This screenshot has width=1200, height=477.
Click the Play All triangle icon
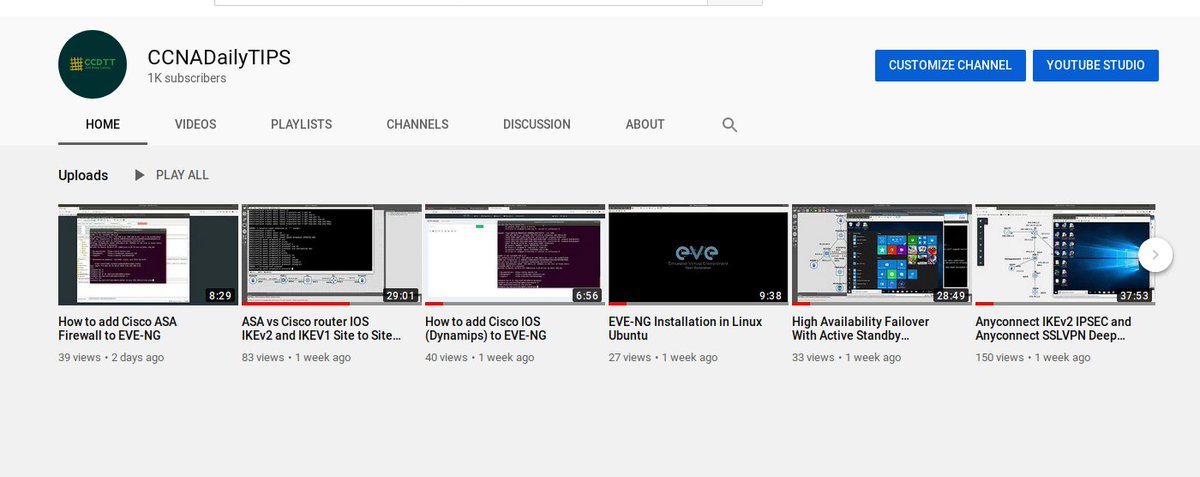tap(140, 175)
